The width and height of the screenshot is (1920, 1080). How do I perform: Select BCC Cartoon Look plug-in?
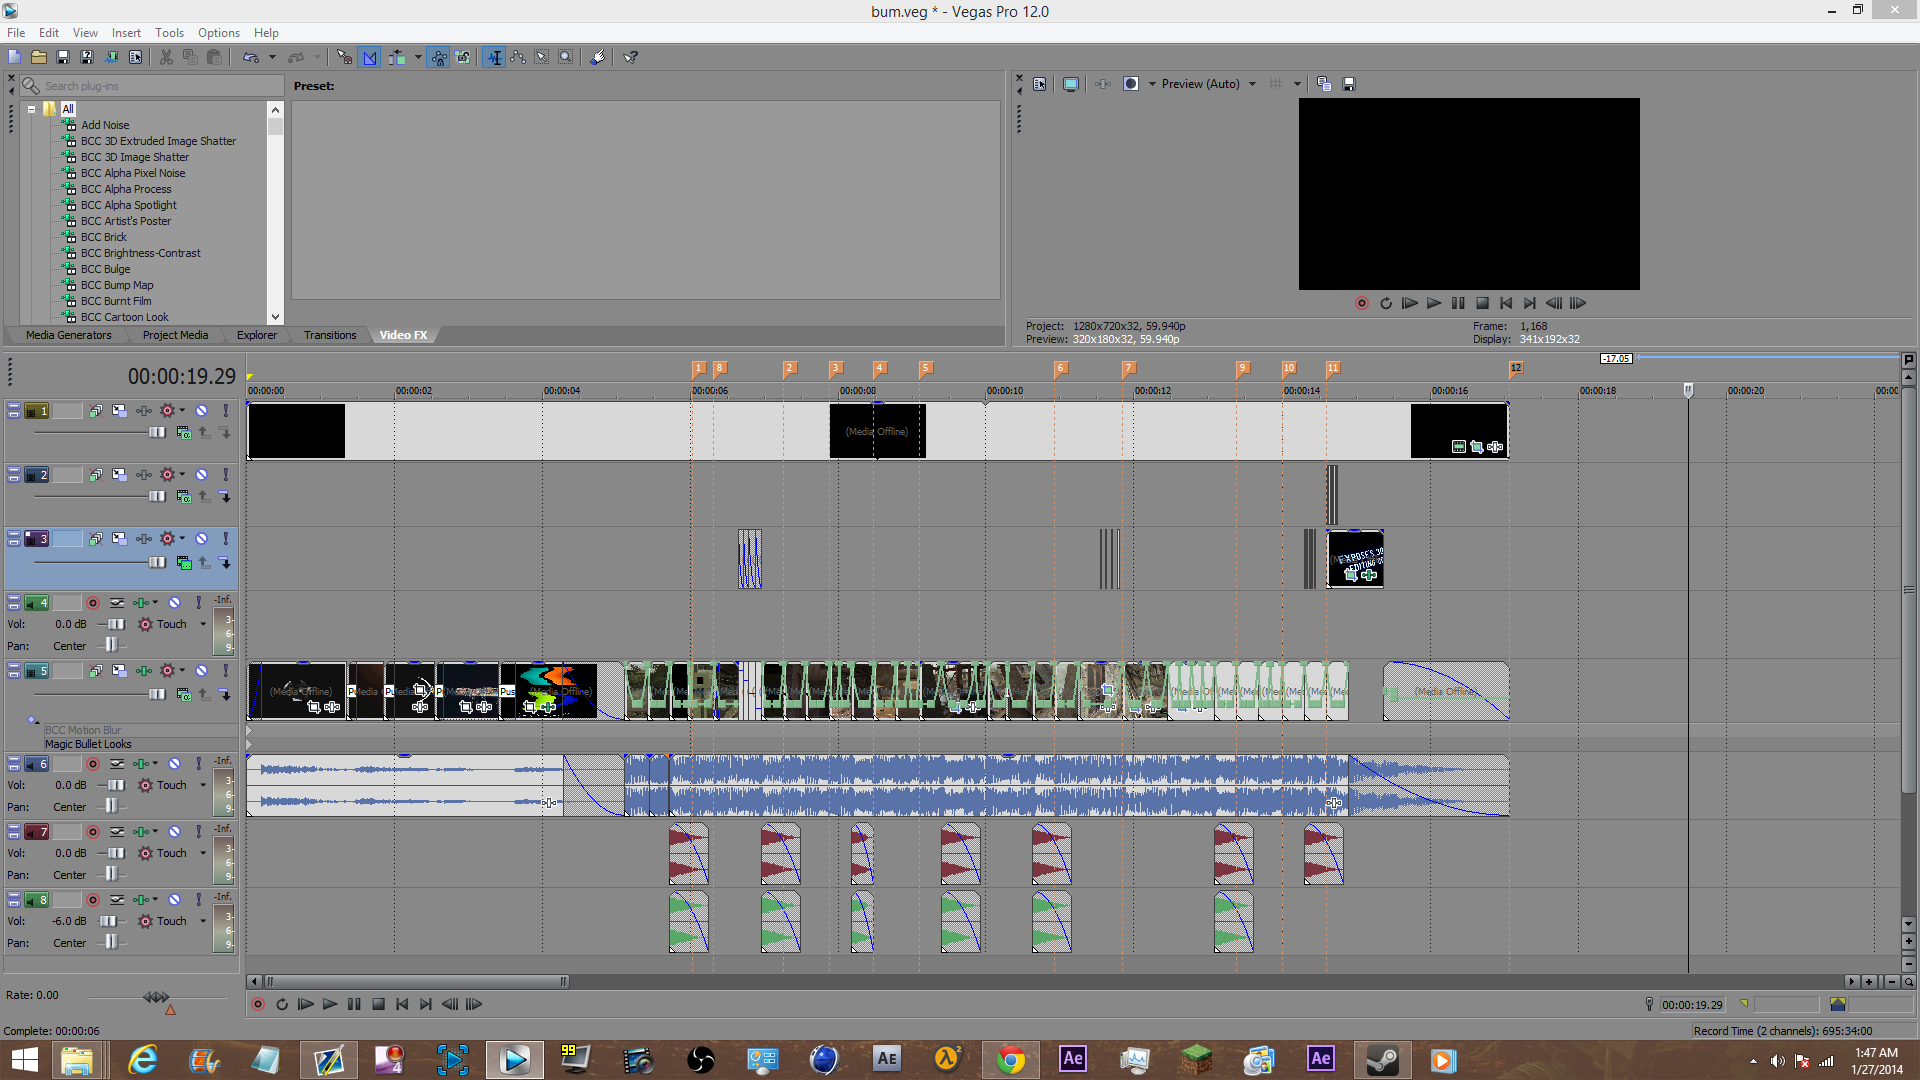tap(124, 317)
